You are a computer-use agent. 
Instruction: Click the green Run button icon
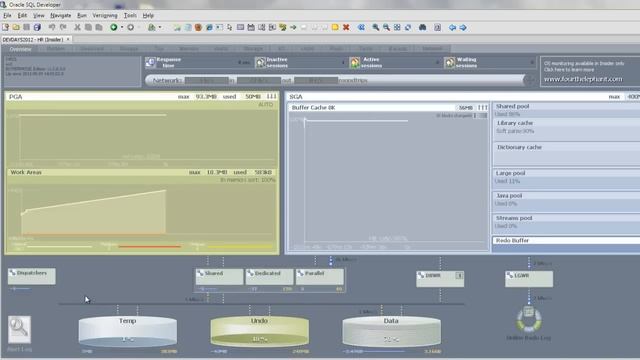(113, 27)
